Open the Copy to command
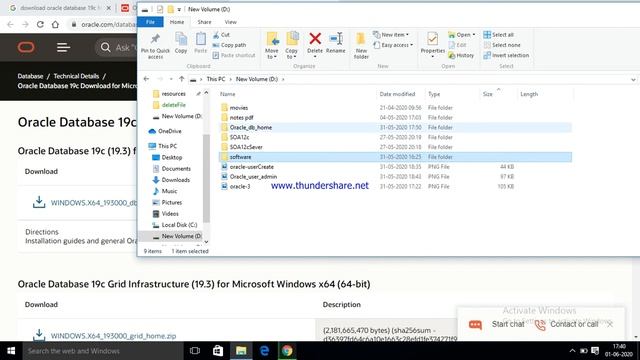The image size is (640, 360). click(291, 45)
